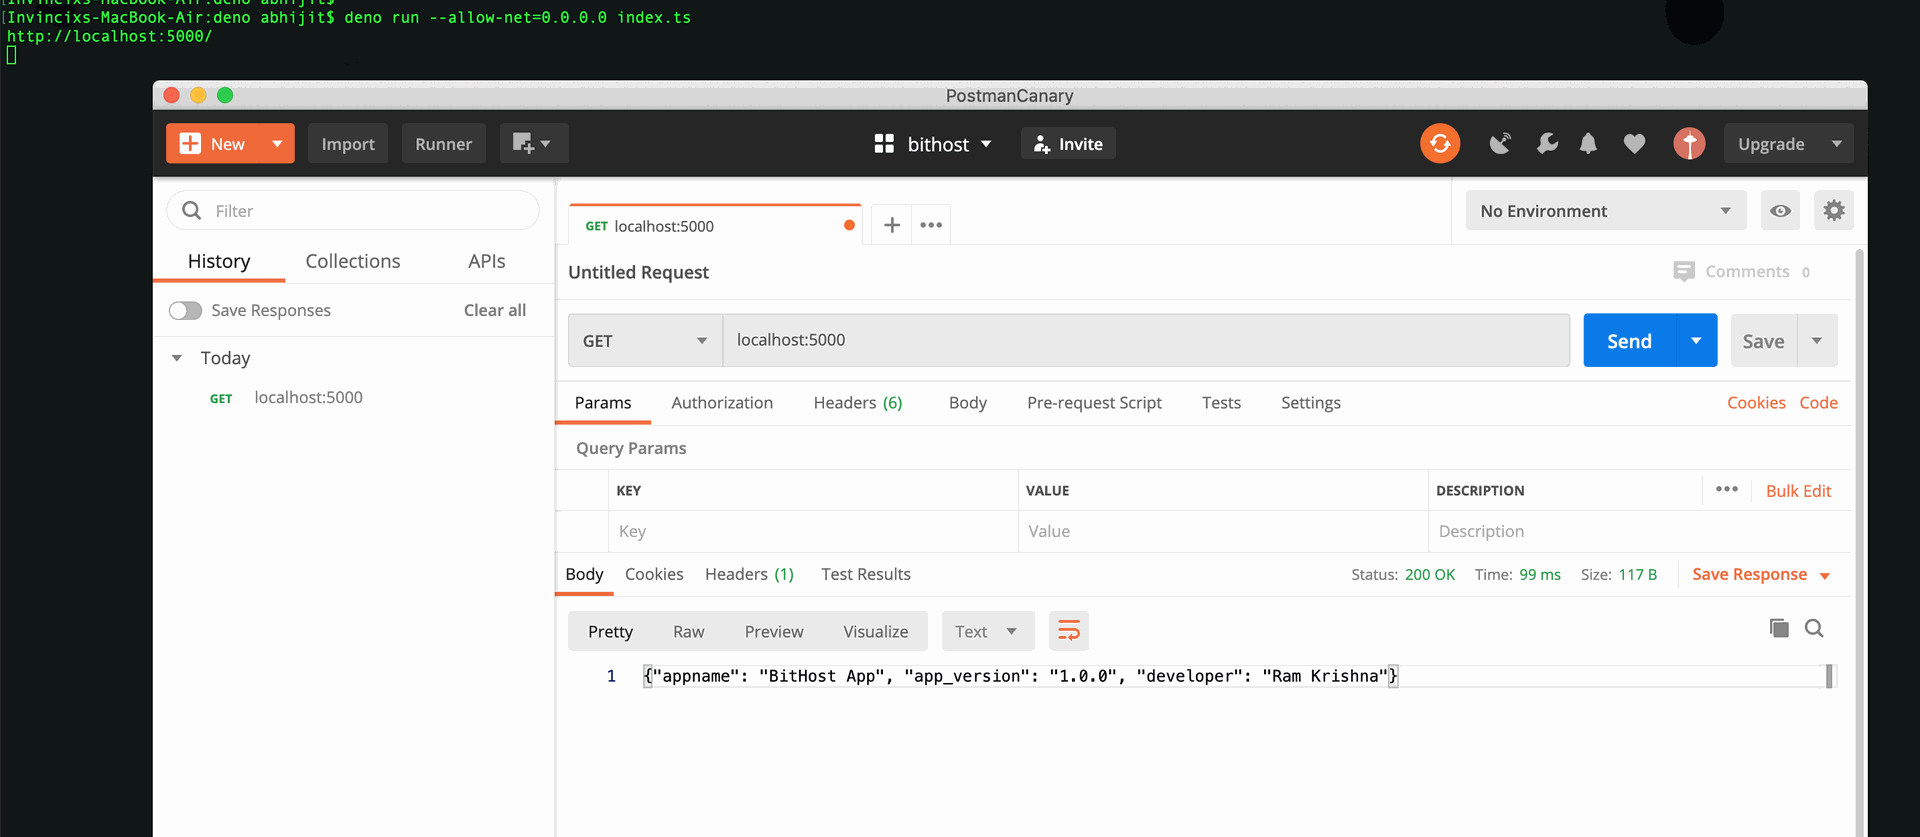Click the Import button
1920x837 pixels.
pyautogui.click(x=348, y=144)
